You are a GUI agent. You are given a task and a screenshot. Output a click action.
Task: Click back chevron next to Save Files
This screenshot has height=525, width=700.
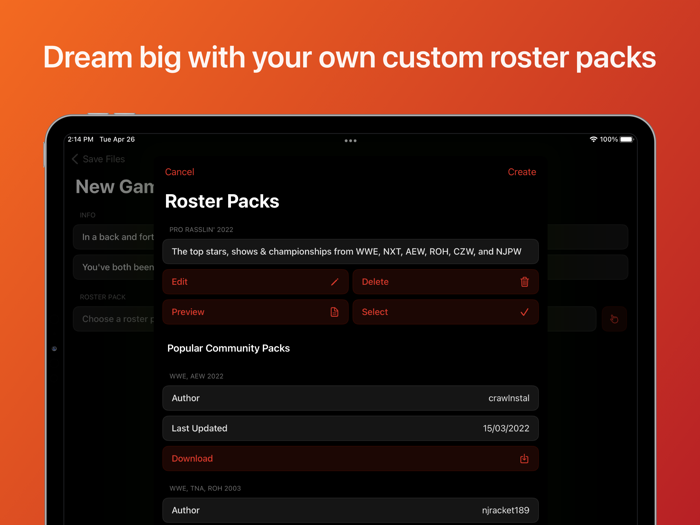tap(75, 159)
